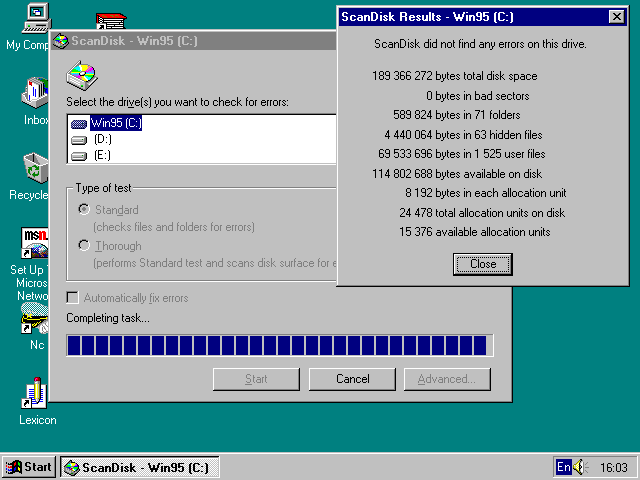Click the ScanDisk progress bar

click(279, 345)
